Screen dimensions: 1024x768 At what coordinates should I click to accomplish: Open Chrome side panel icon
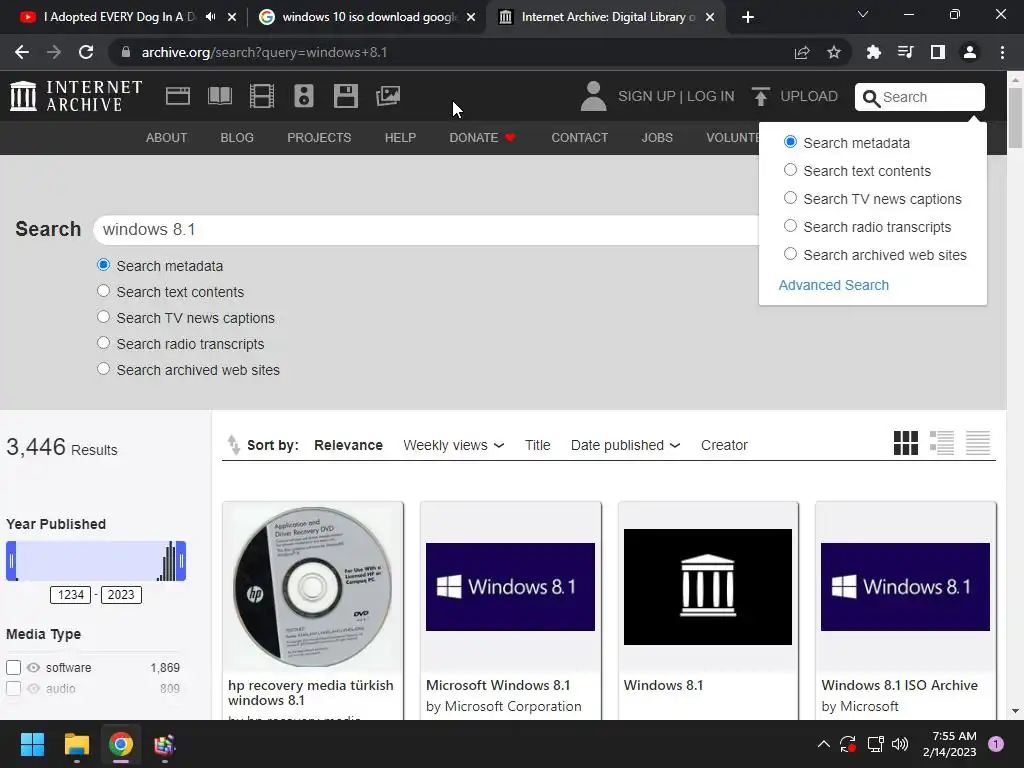point(938,52)
